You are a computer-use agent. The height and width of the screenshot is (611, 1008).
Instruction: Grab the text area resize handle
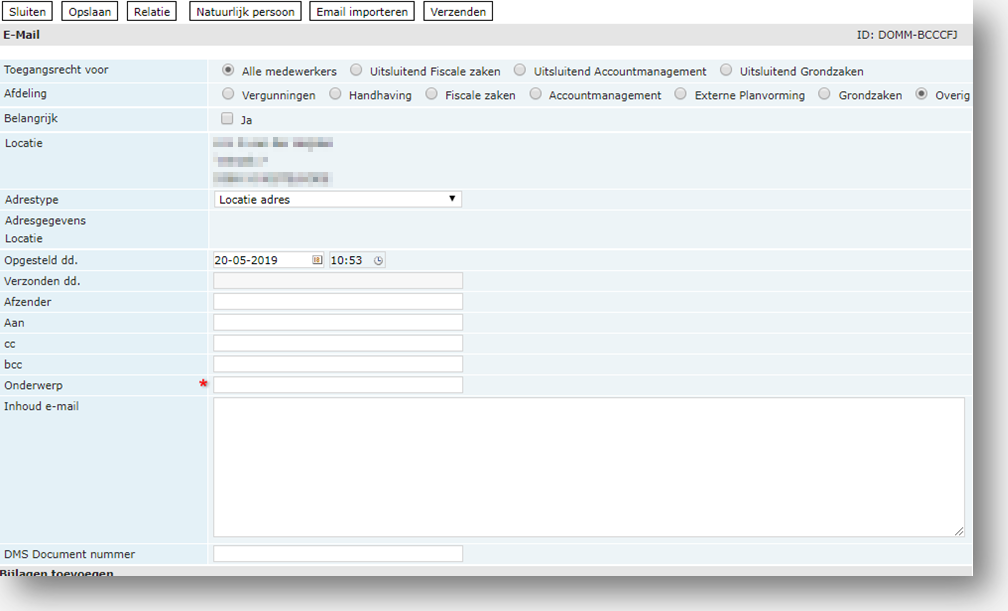click(960, 532)
